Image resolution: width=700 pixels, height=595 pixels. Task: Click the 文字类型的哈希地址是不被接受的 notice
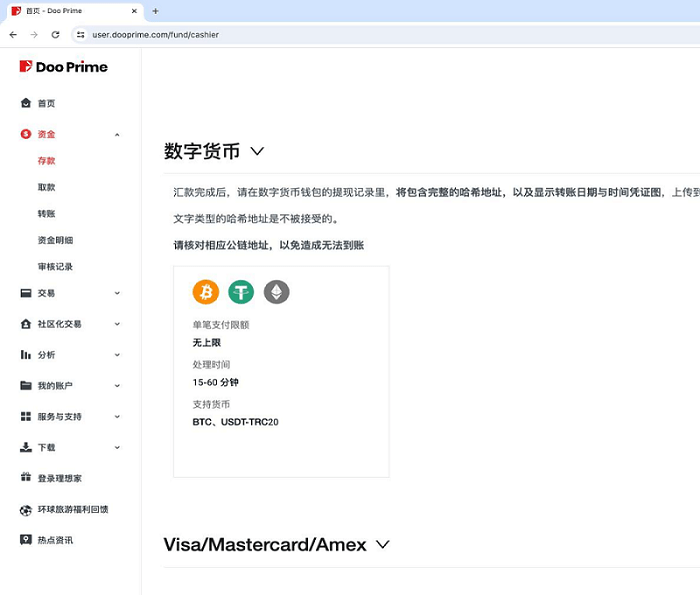click(256, 219)
